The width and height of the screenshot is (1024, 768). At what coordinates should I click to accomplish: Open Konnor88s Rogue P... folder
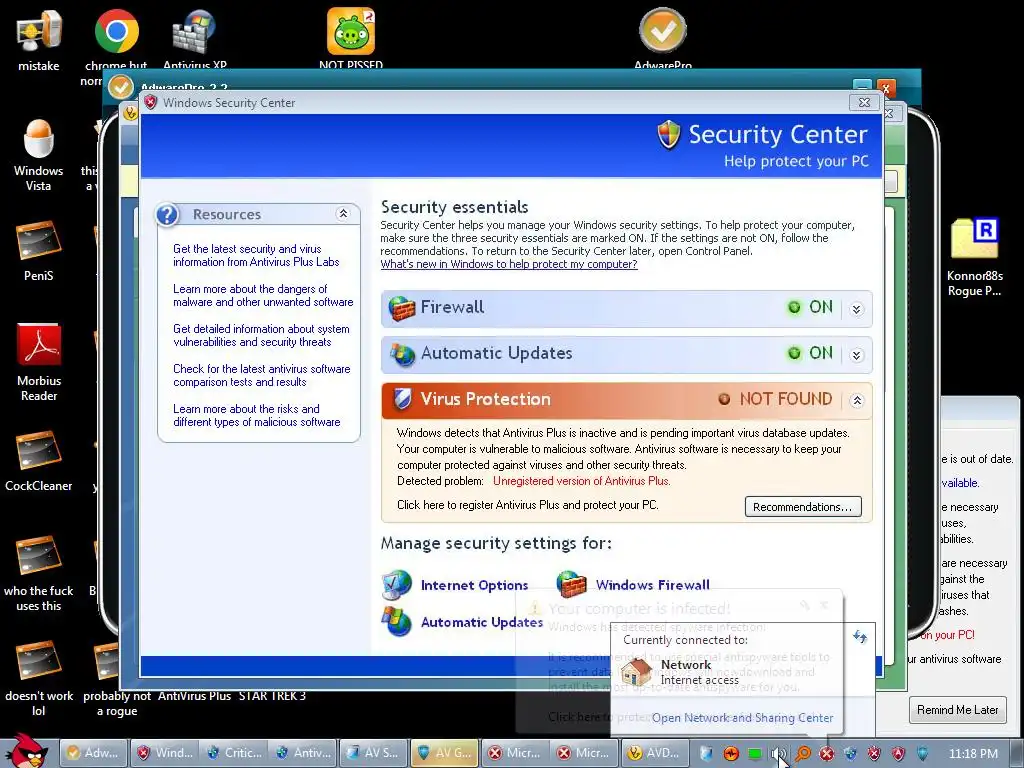[974, 257]
